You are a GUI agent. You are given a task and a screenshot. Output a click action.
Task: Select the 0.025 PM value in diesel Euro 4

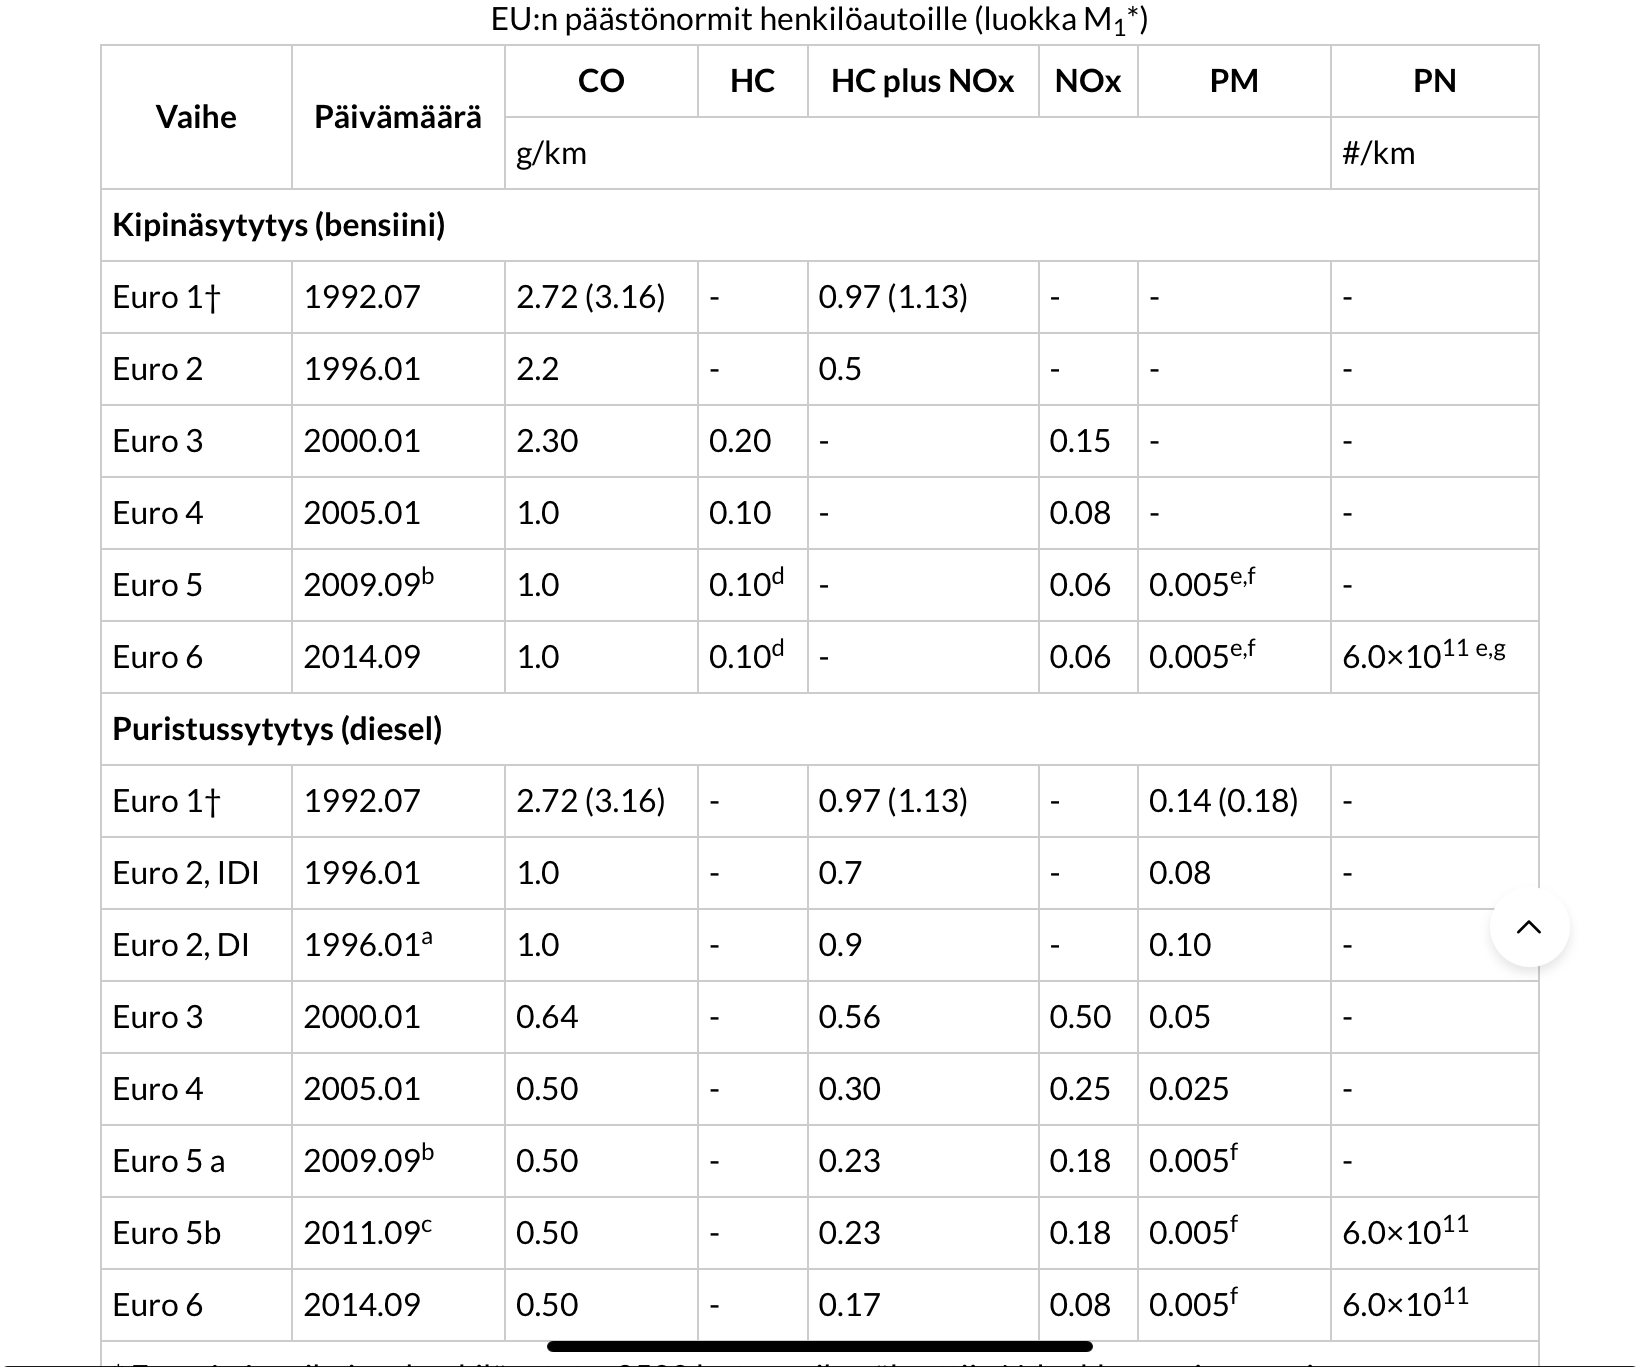[1189, 1089]
